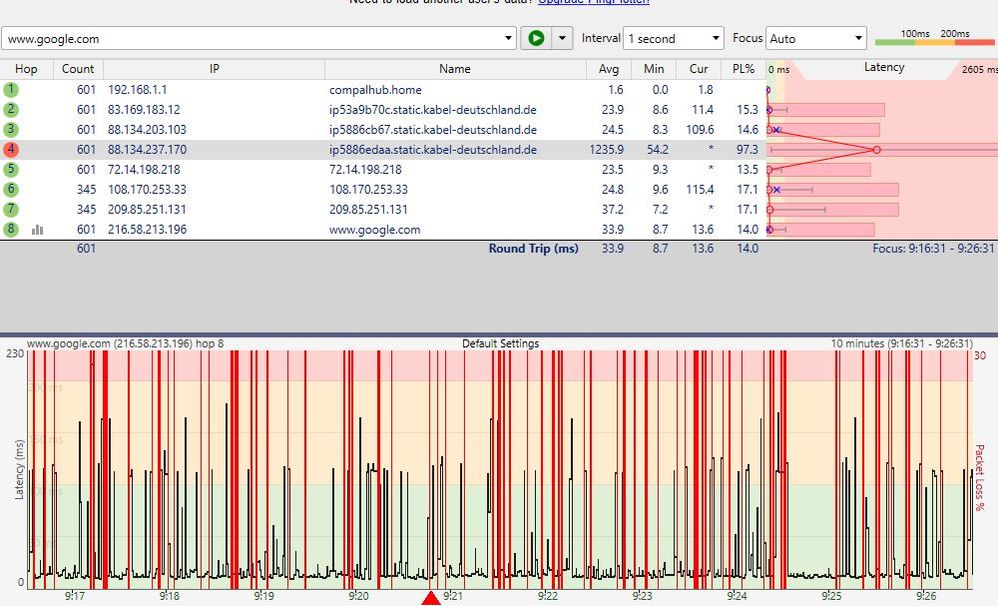
Task: Open the target address history dropdown arrow
Action: pyautogui.click(x=510, y=39)
